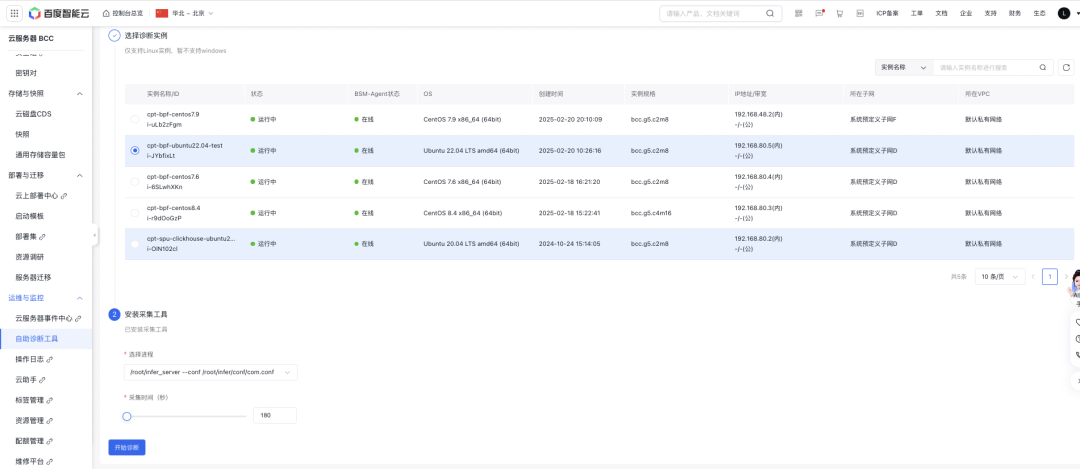Open the 实例名称 search type dropdown

[904, 67]
